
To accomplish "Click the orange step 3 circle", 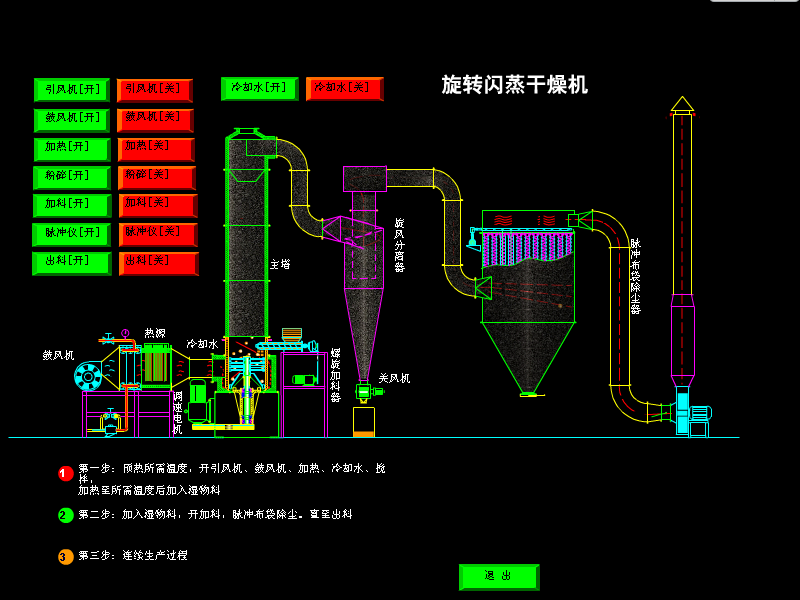I will [66, 556].
